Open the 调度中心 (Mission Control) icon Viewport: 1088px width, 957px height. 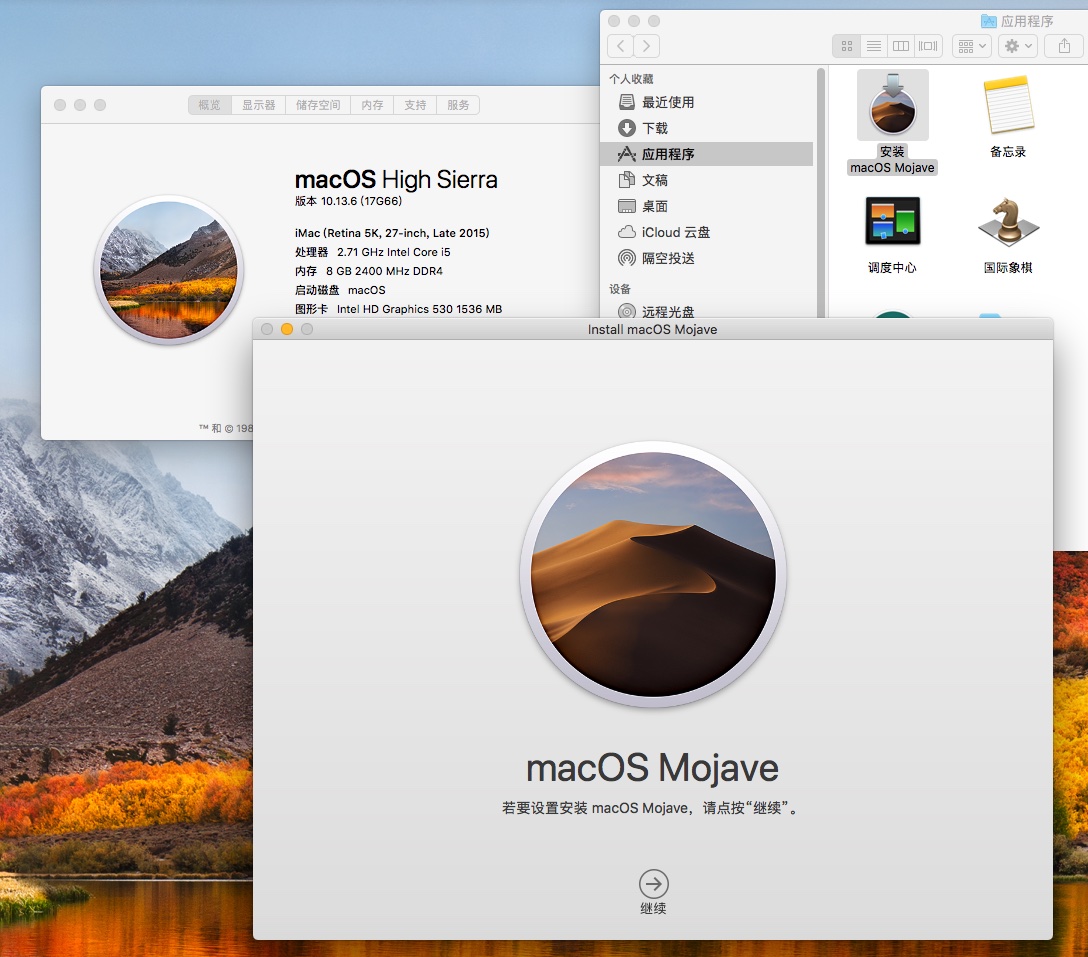tap(891, 220)
